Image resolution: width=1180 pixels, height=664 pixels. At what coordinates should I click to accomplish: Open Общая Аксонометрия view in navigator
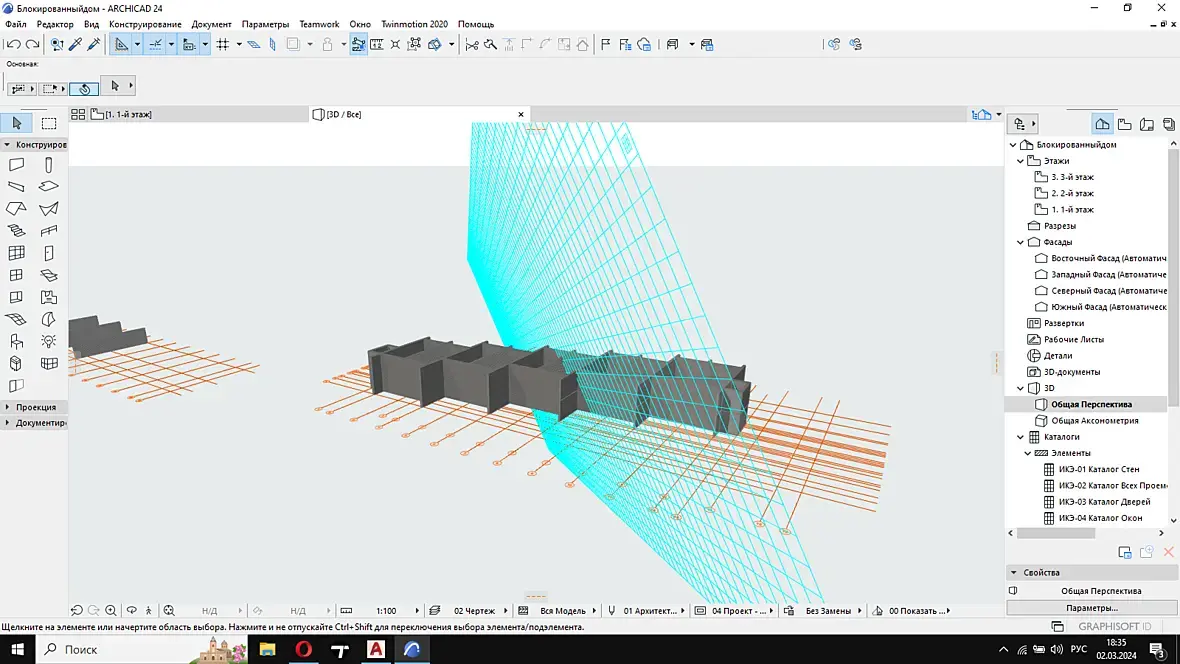[1094, 421]
